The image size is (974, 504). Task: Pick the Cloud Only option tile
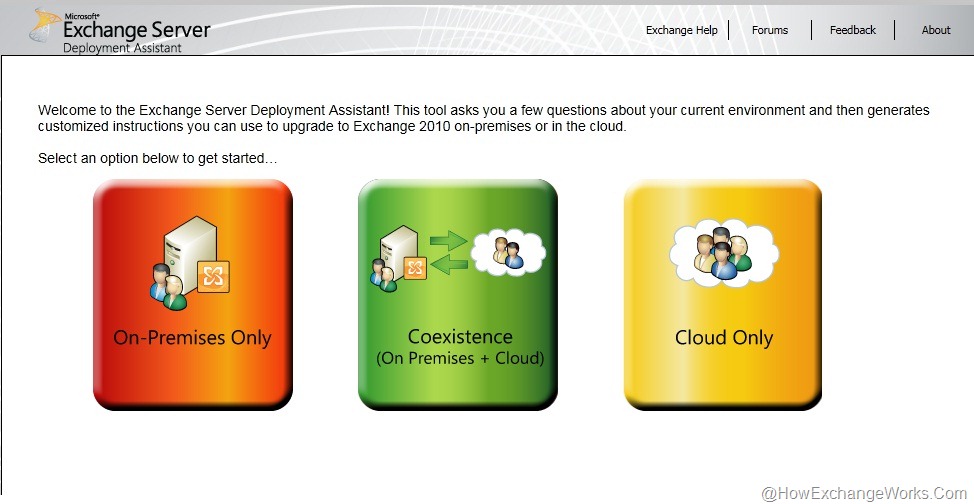(x=723, y=295)
